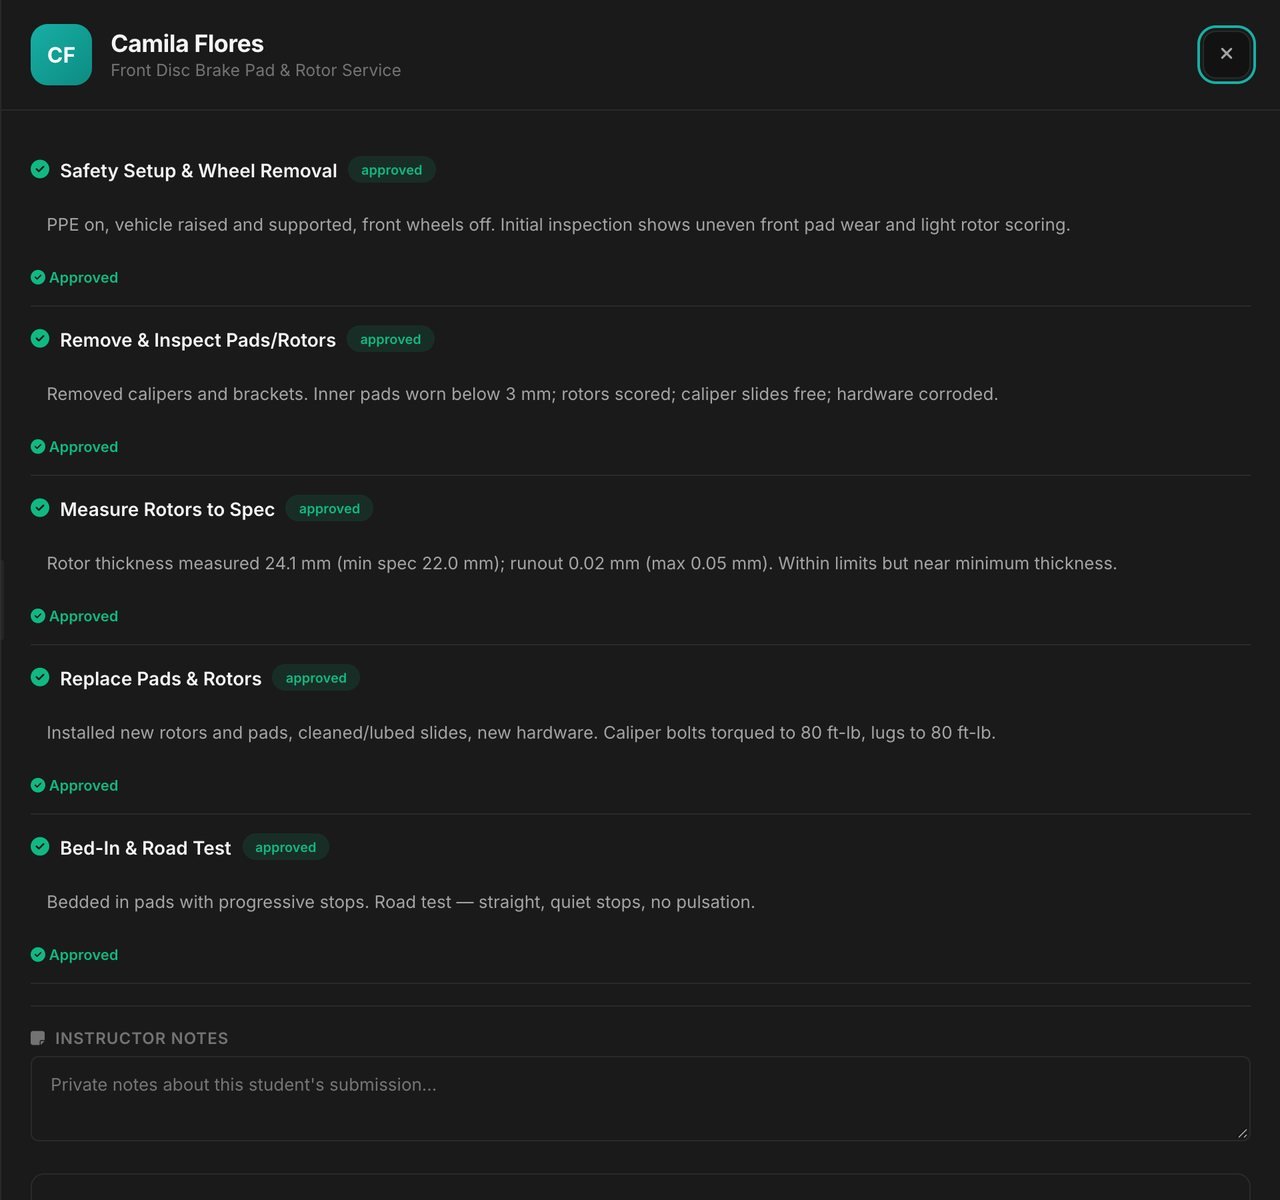Select the Replace Pads & Rotors heading
Viewport: 1280px width, 1200px height.
pyautogui.click(x=161, y=678)
